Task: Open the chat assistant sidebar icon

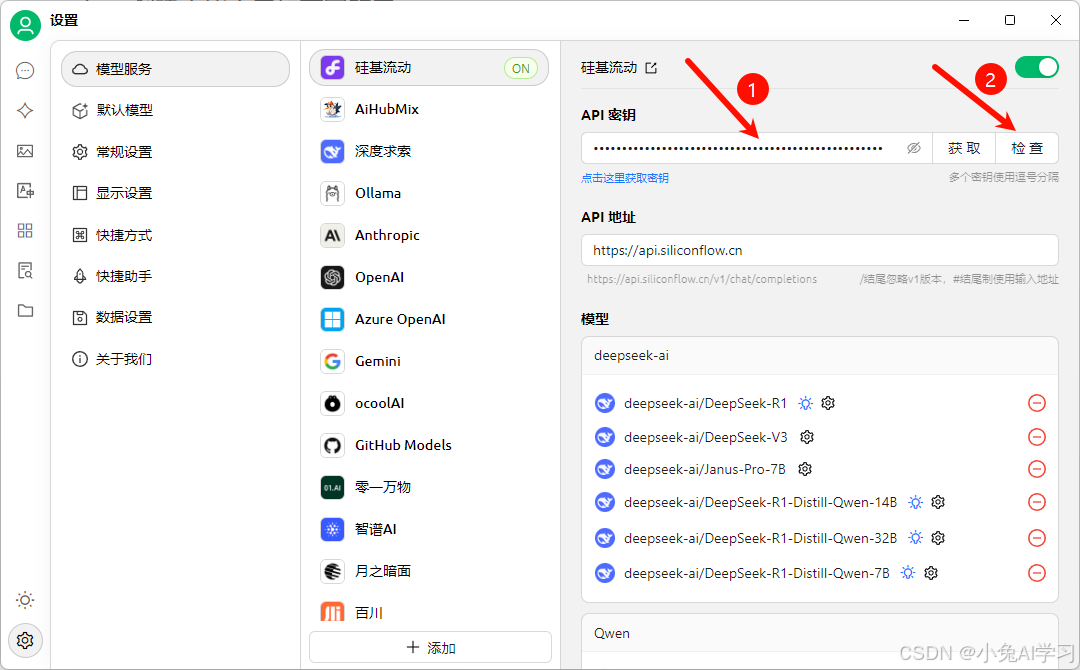Action: tap(25, 70)
